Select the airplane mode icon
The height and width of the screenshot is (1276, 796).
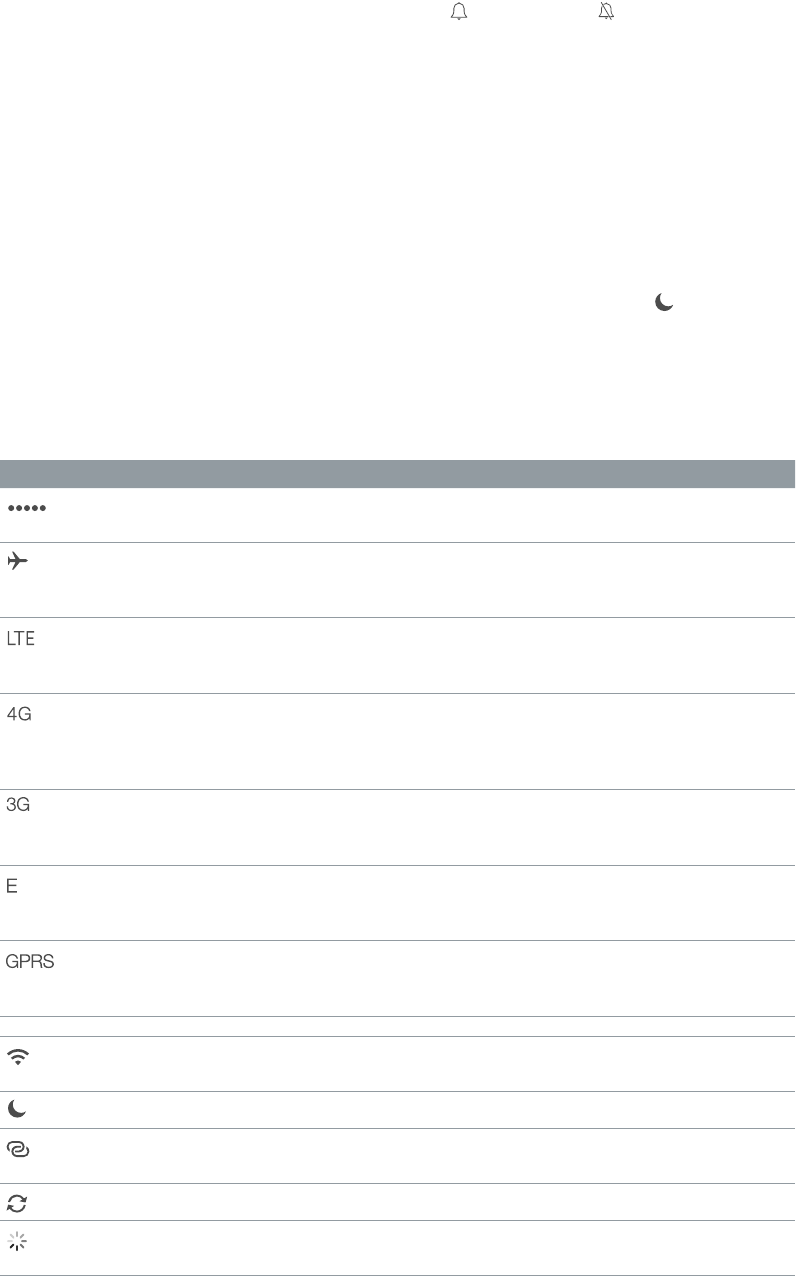20,562
